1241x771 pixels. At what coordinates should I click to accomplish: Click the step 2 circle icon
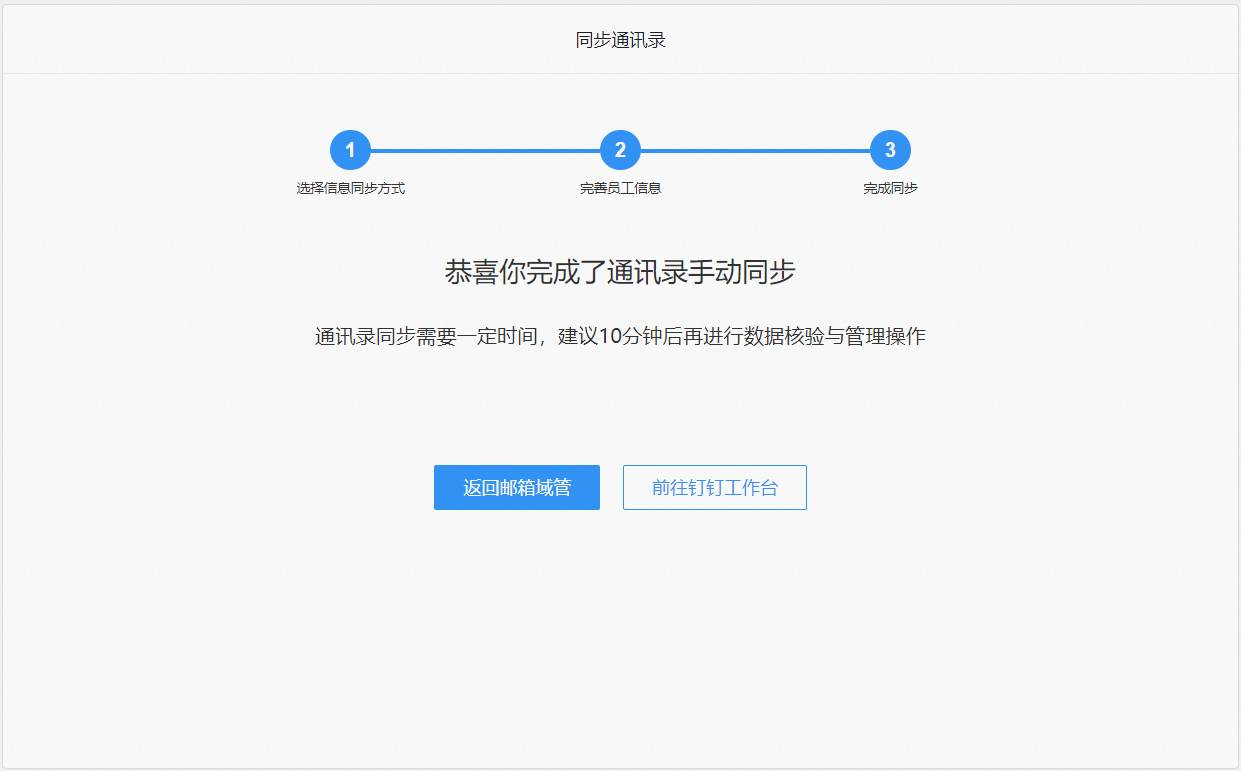point(620,151)
